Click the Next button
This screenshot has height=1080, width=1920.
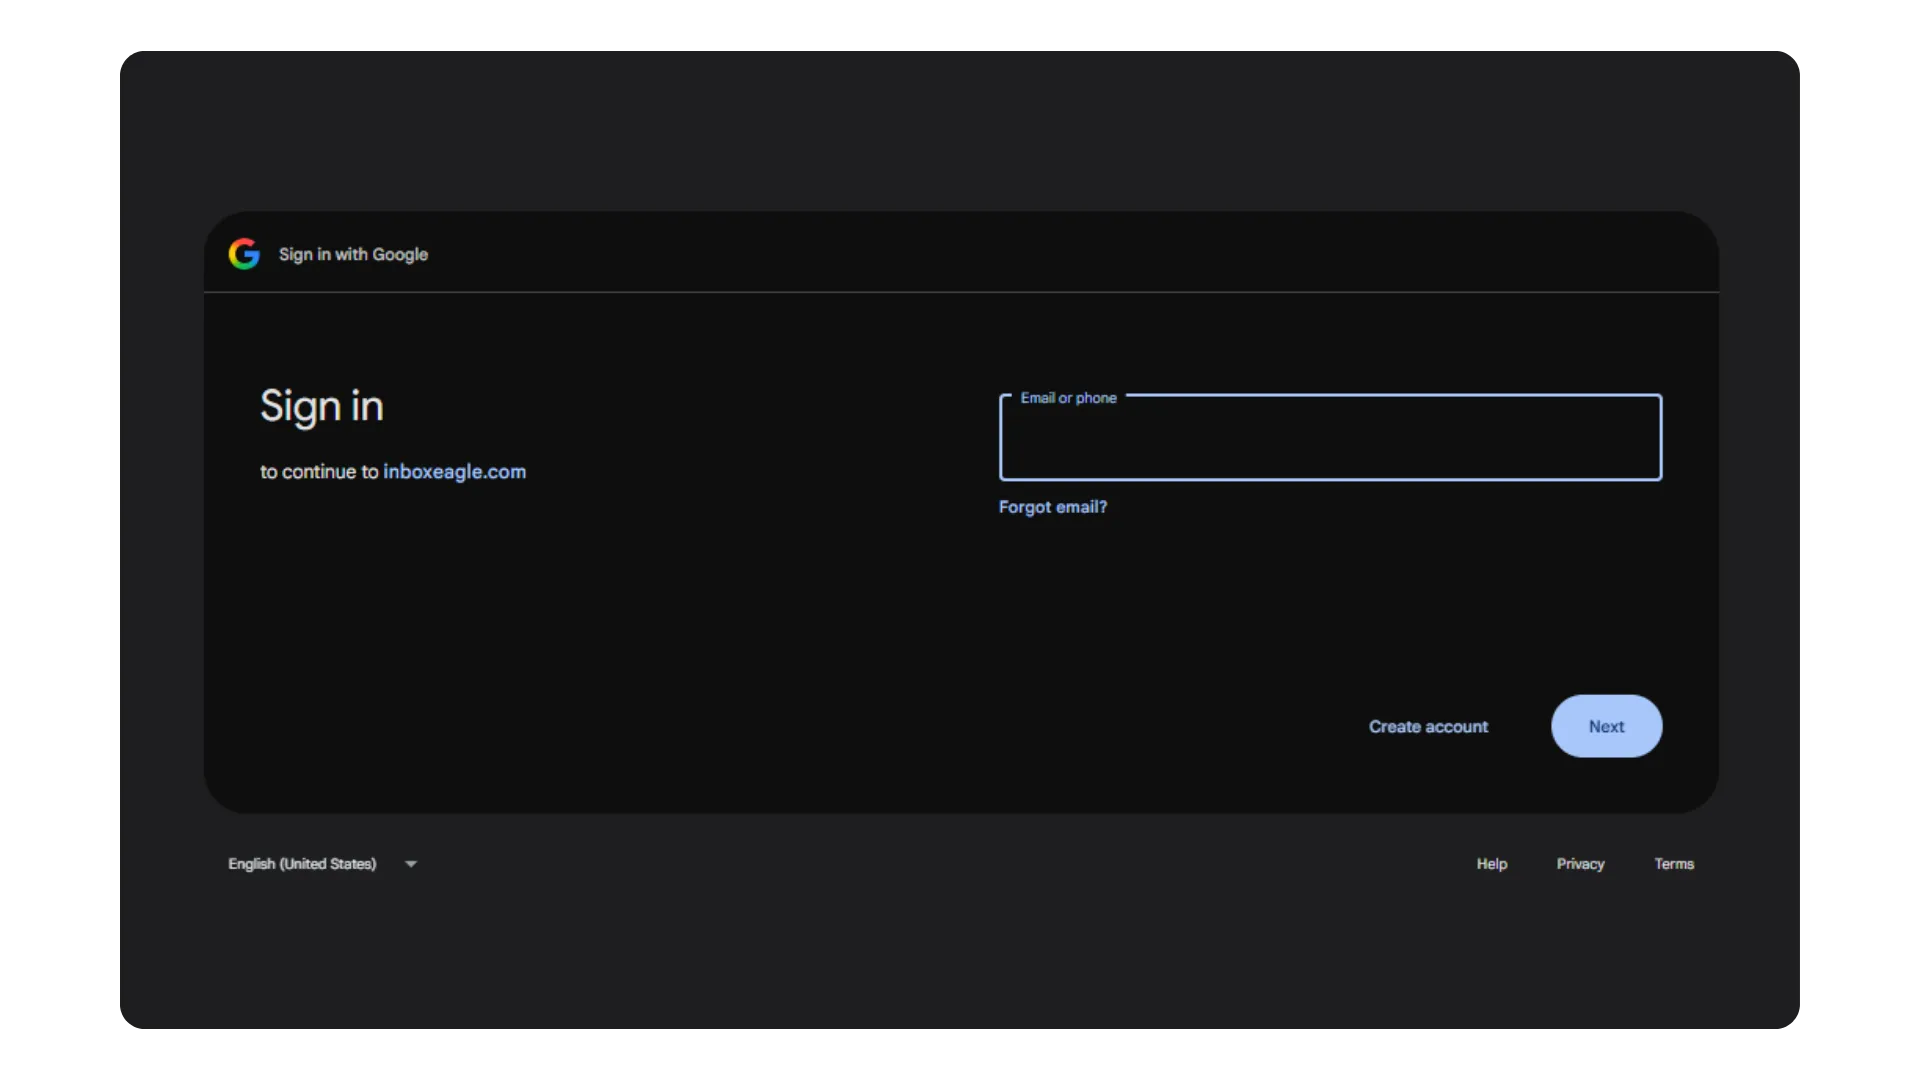click(1606, 726)
